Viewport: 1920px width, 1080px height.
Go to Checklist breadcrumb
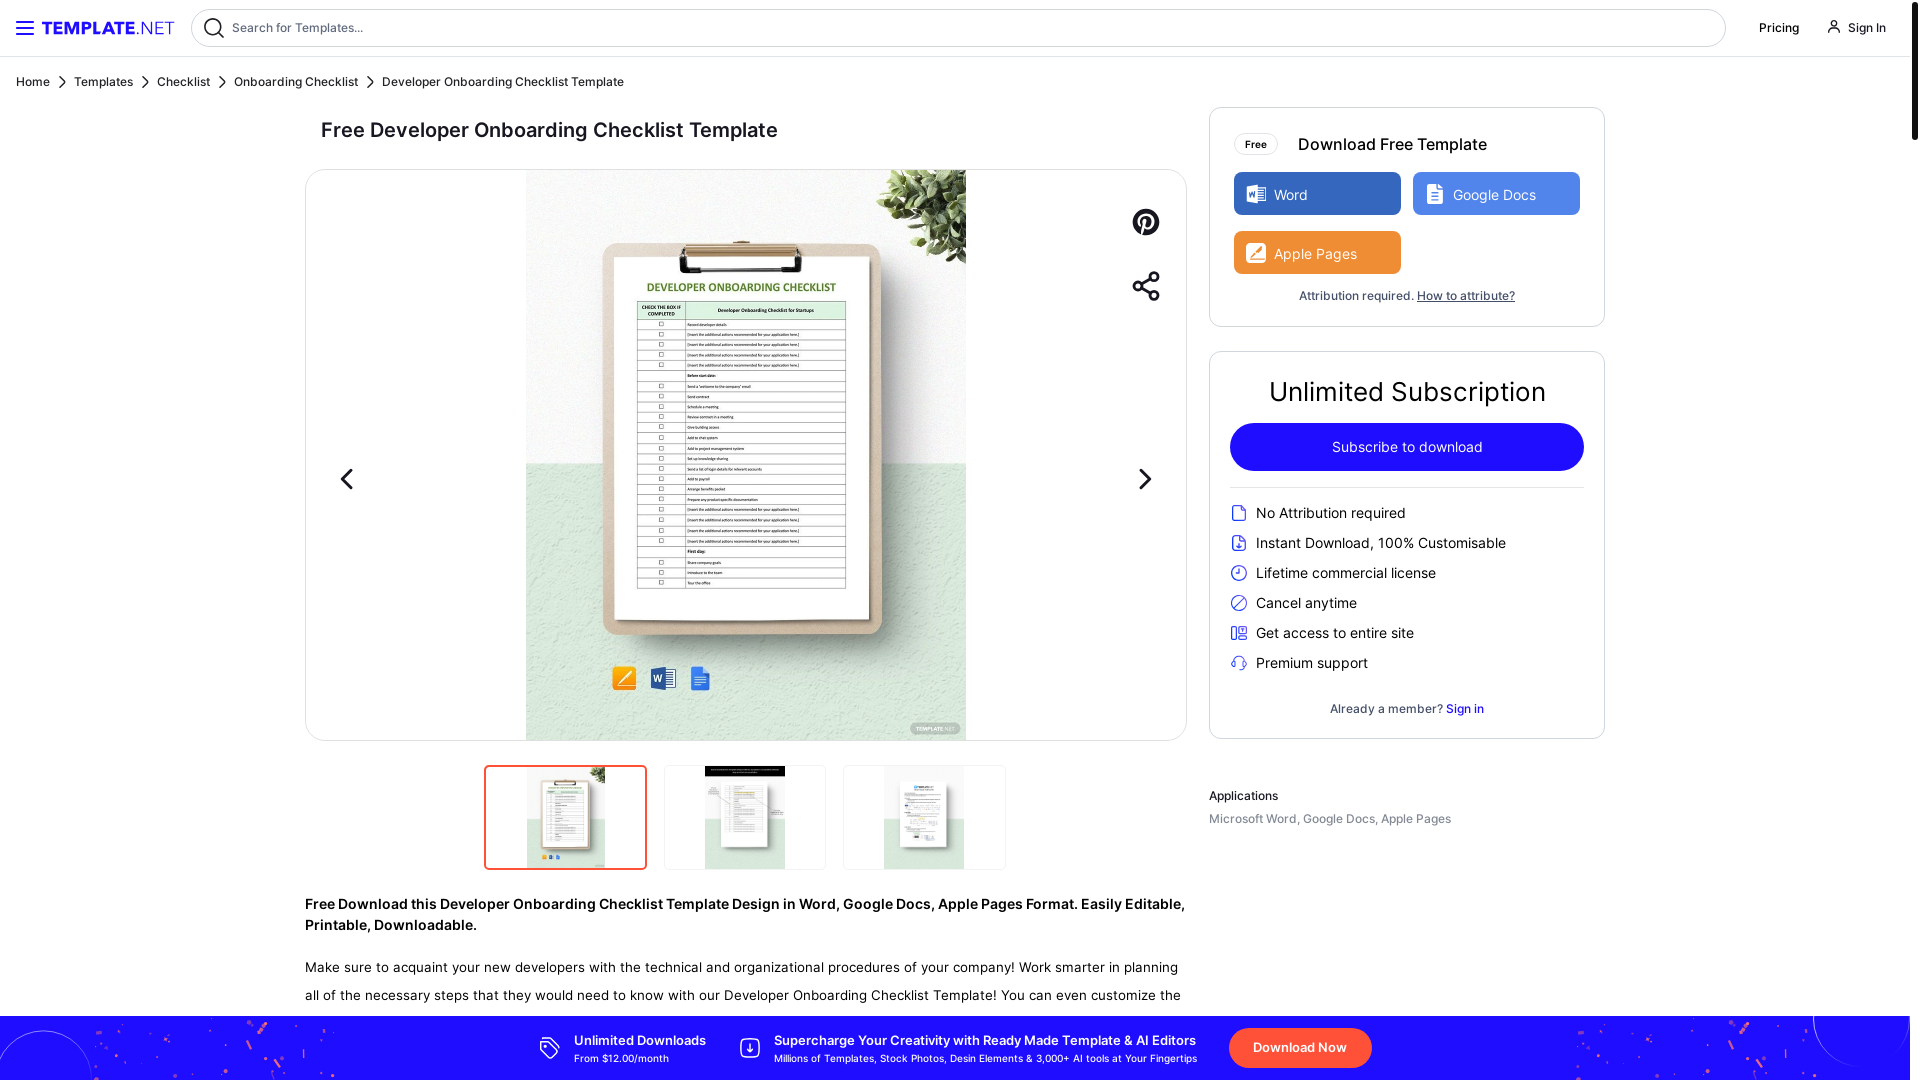183,82
